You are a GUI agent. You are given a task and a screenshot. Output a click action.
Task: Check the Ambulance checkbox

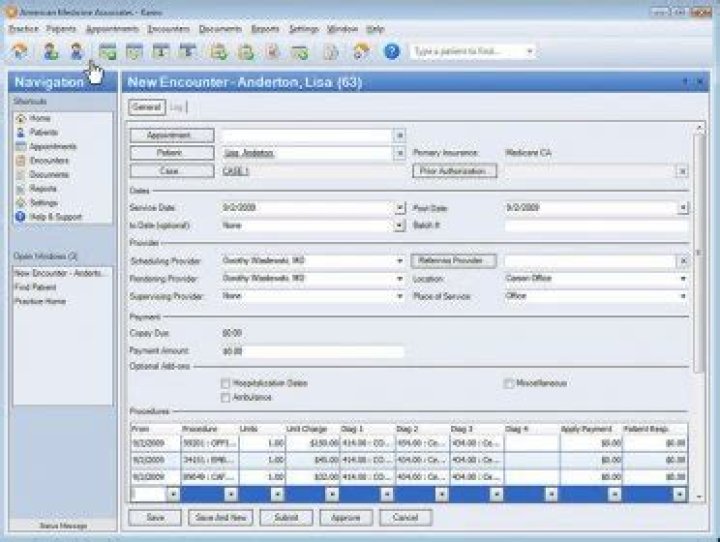point(225,397)
